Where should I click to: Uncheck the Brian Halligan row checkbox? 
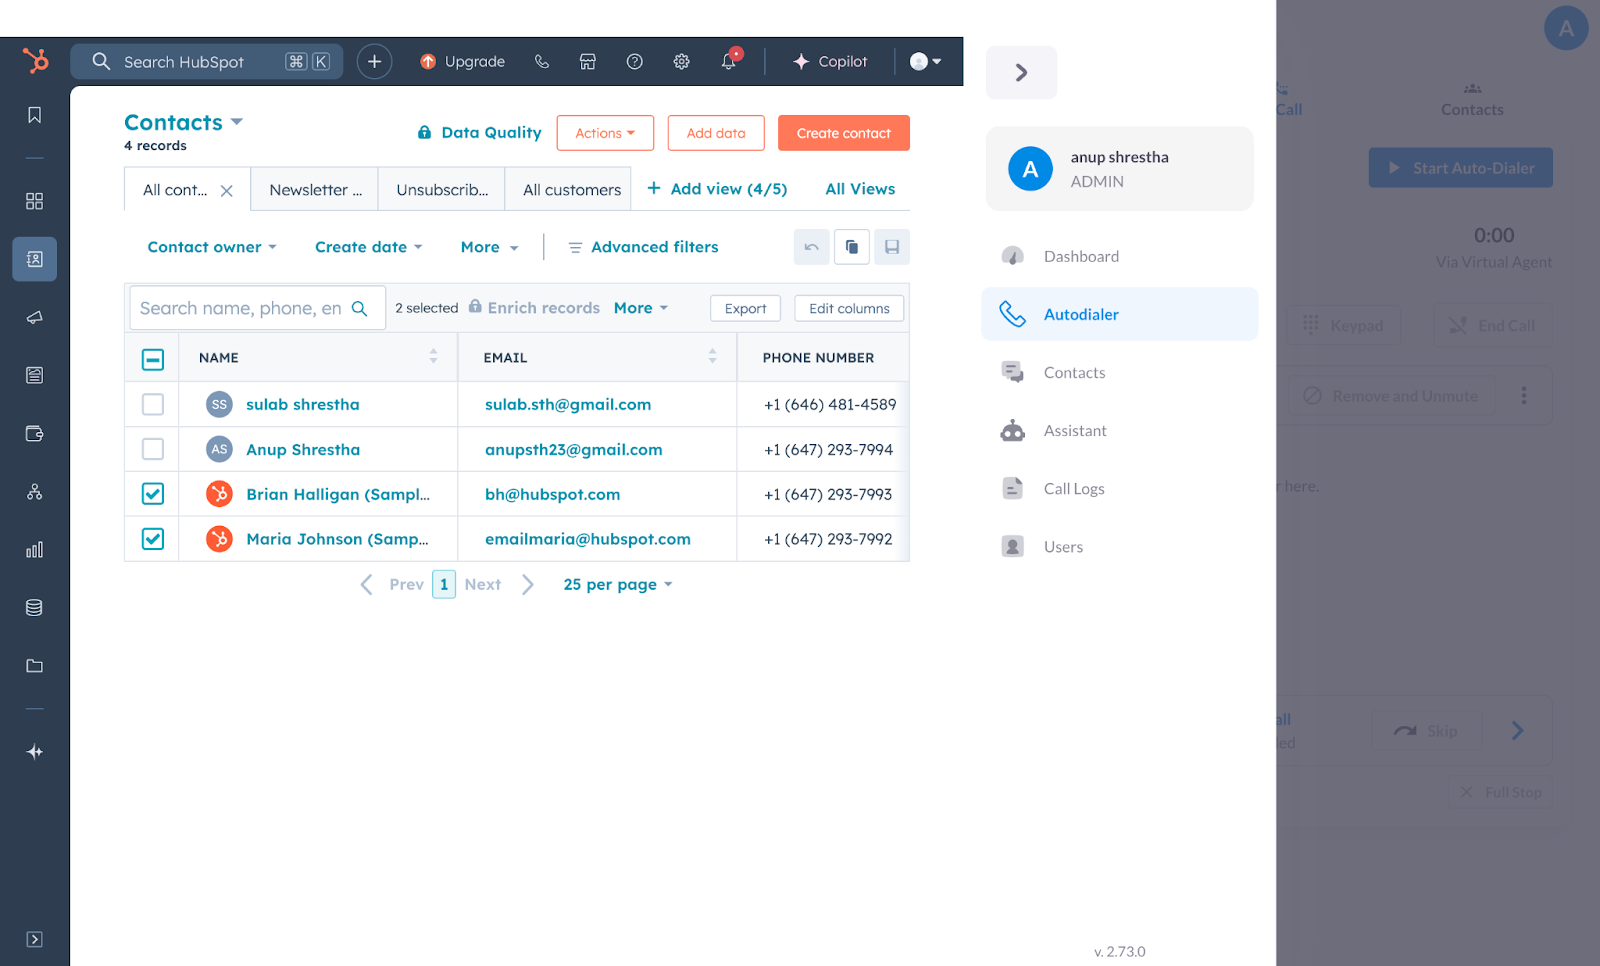153,494
